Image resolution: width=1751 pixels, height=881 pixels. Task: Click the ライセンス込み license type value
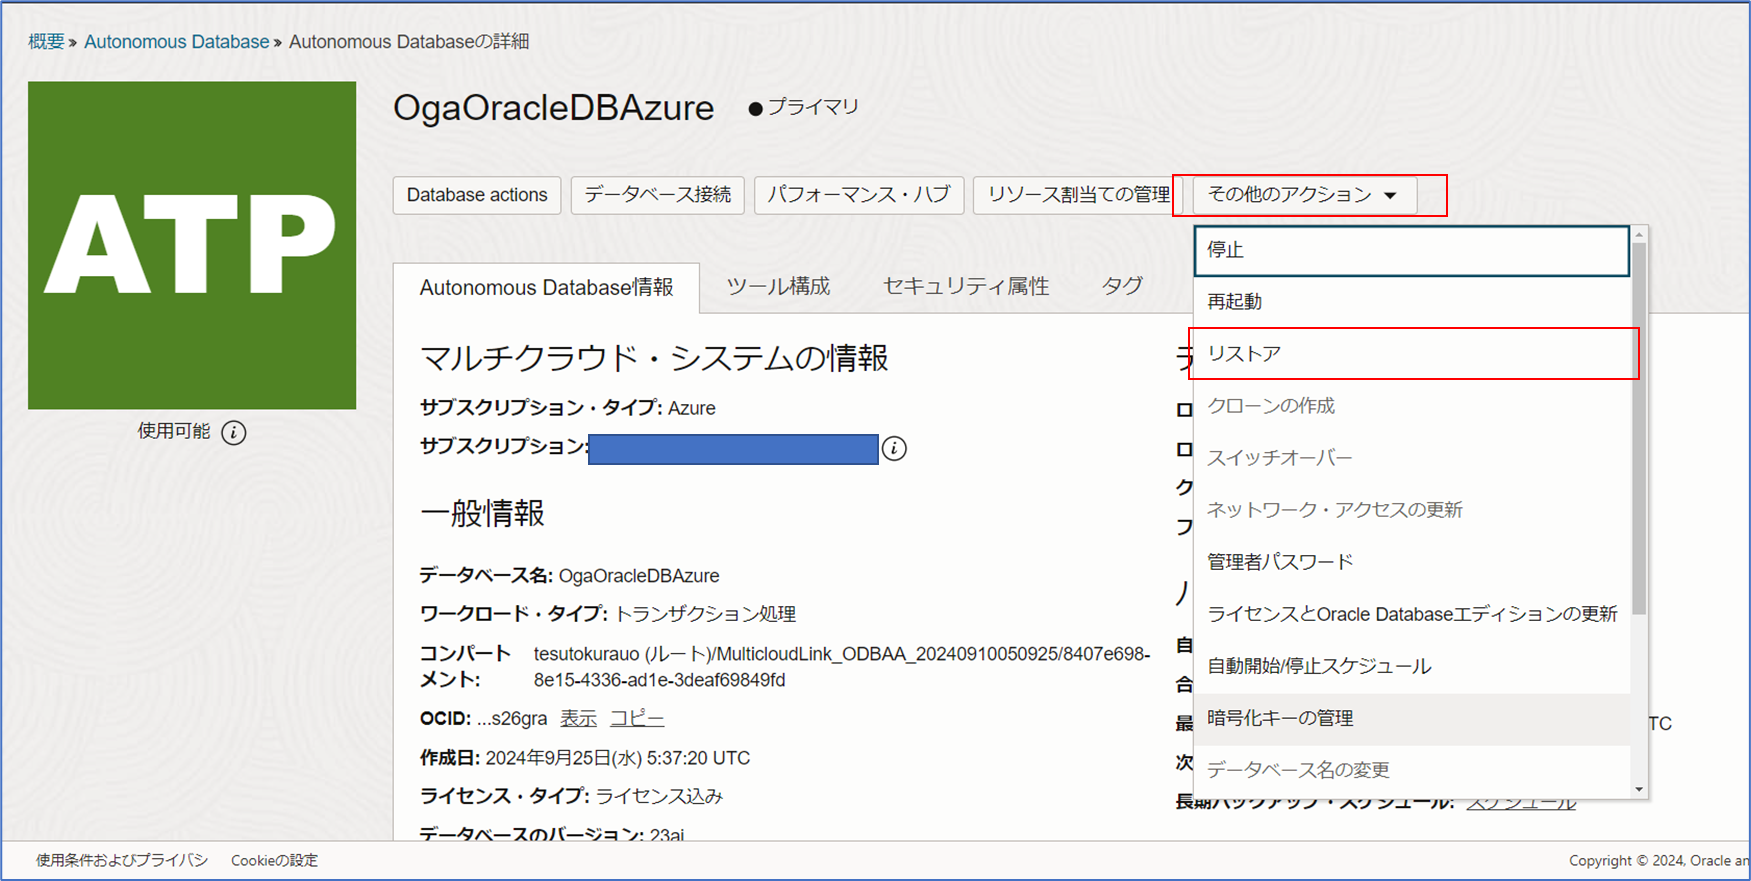click(659, 796)
